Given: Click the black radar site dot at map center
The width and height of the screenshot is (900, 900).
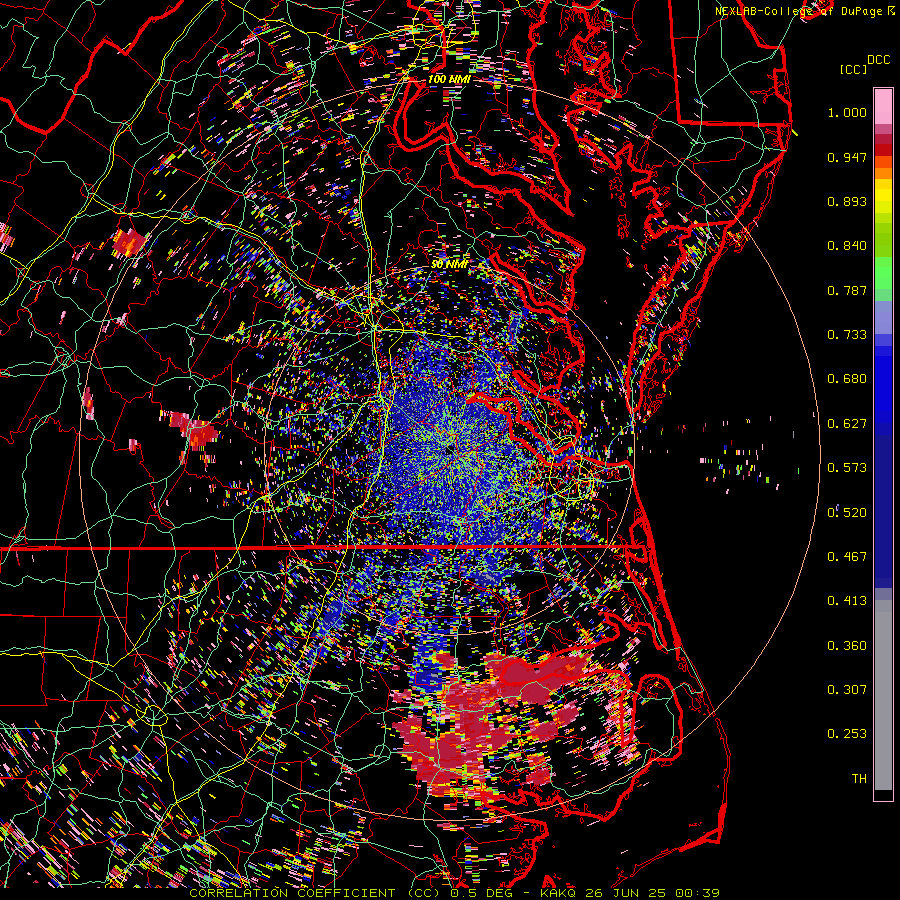Looking at the screenshot, I should tap(449, 451).
